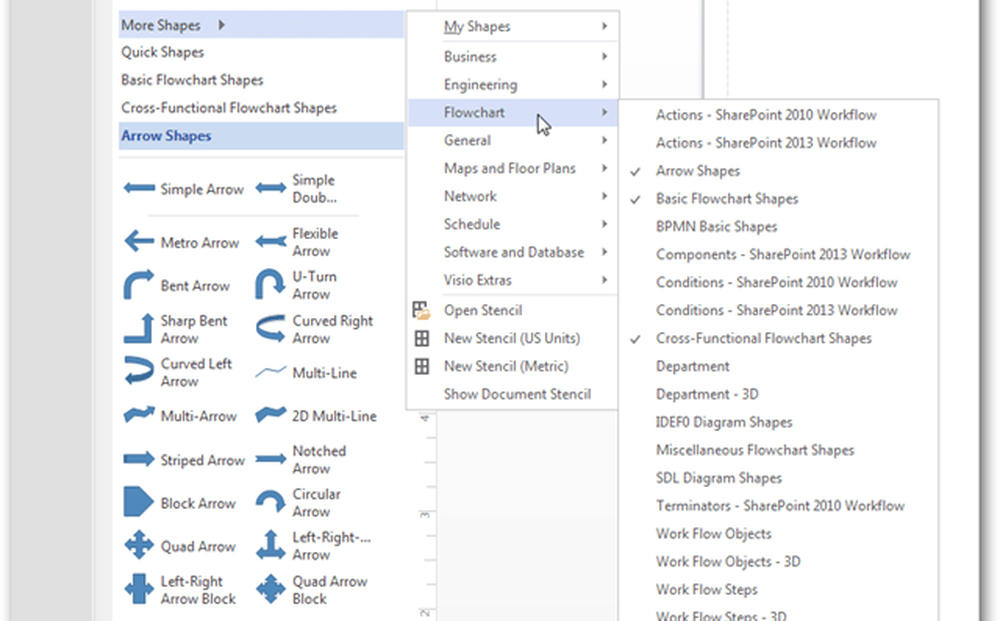Expand the General stencil category
Viewport: 1000px width, 621px height.
click(x=513, y=141)
